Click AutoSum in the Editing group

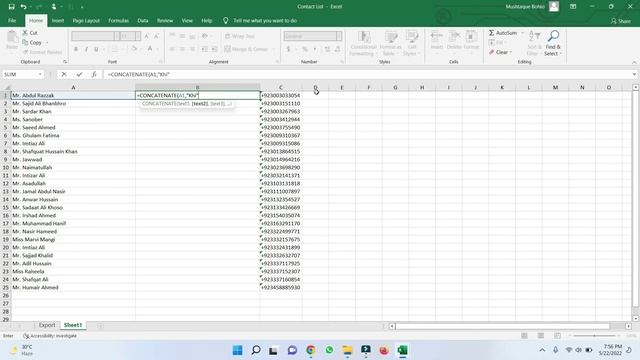(x=503, y=33)
